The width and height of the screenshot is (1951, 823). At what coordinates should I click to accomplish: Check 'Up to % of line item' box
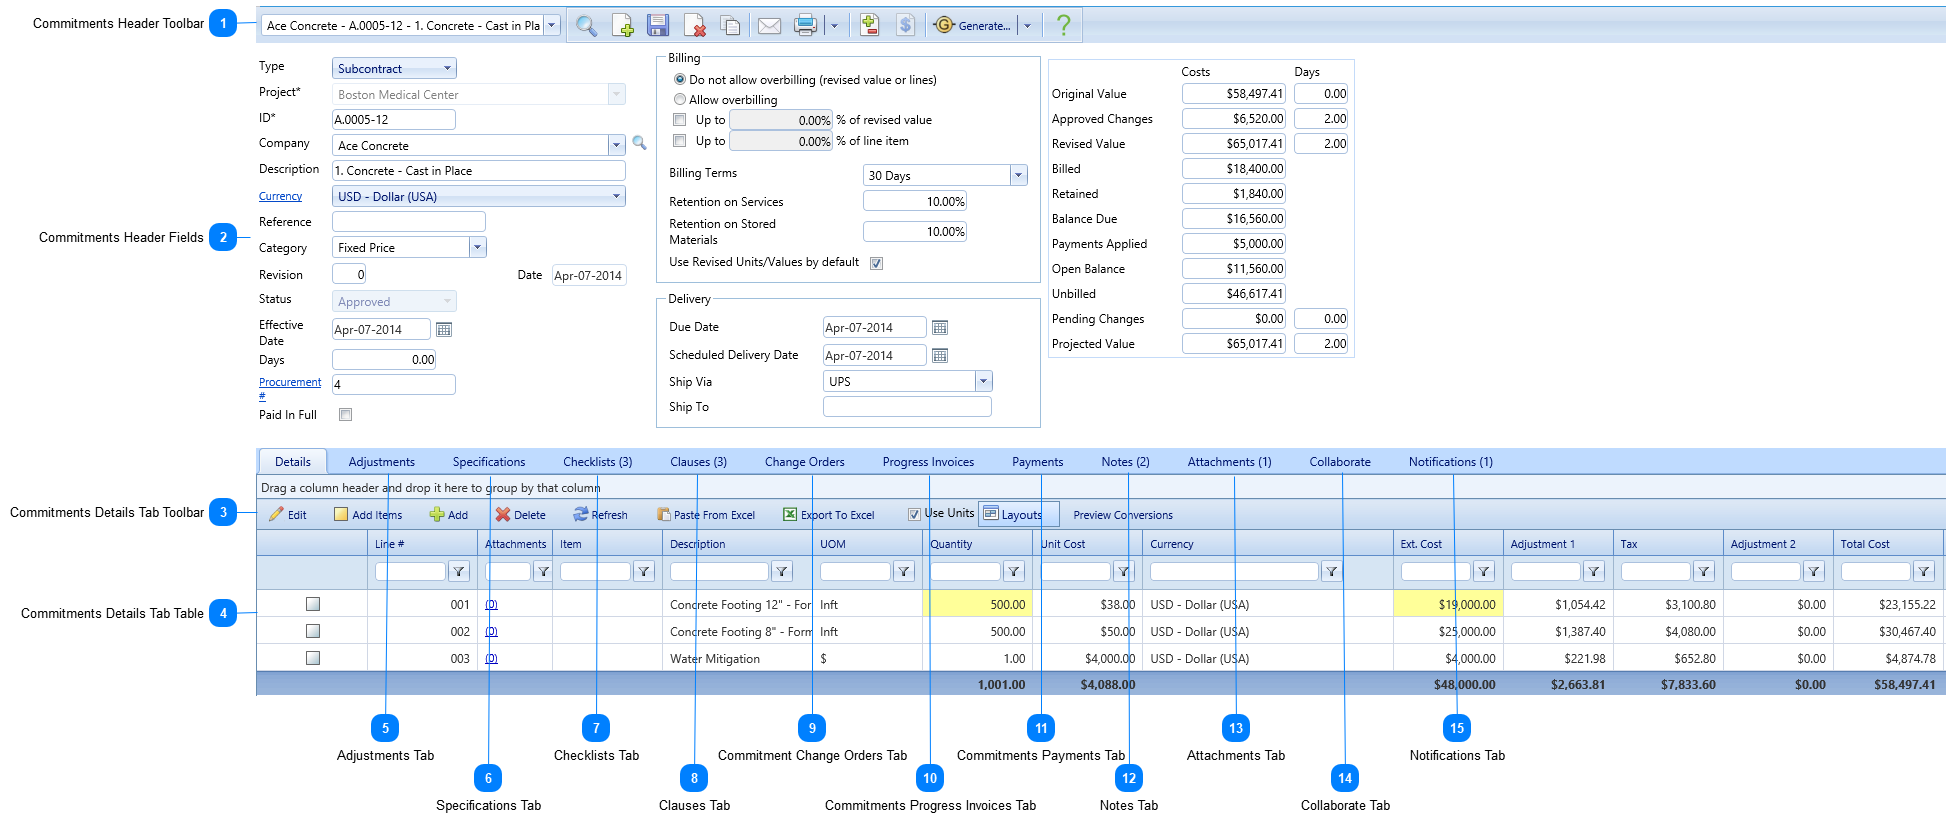(680, 141)
